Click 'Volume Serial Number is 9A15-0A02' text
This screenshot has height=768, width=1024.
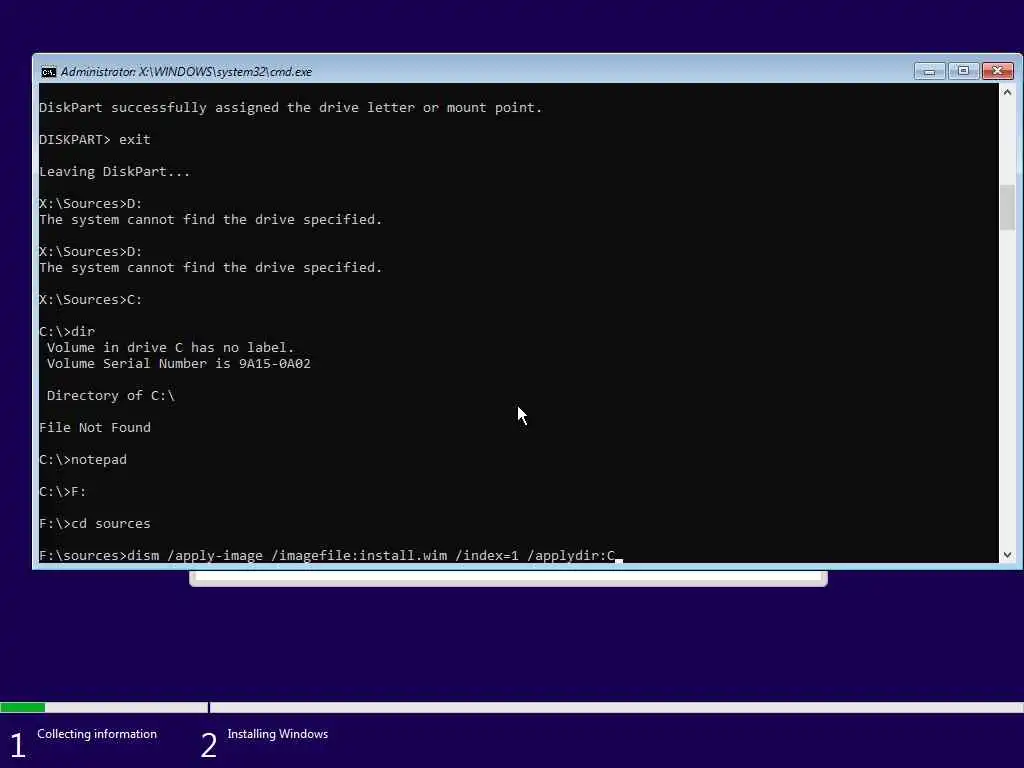pos(178,364)
